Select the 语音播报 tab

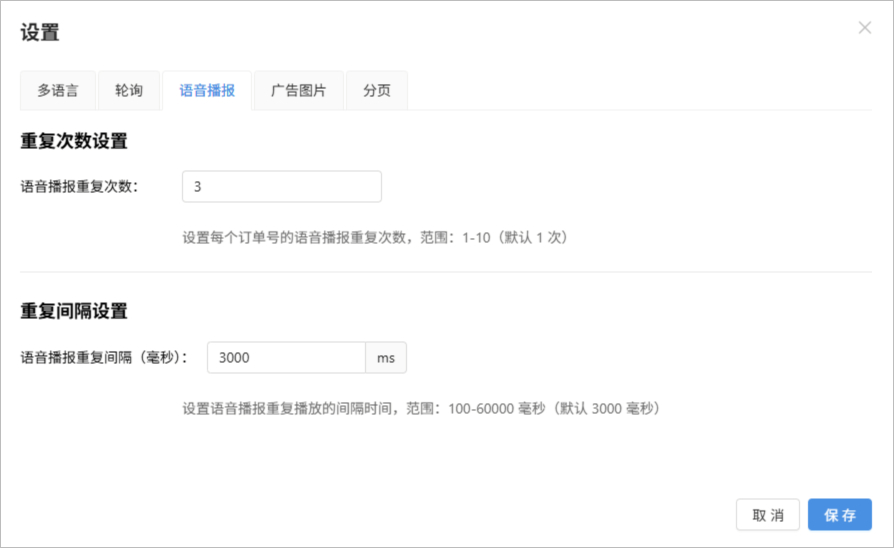pyautogui.click(x=207, y=90)
